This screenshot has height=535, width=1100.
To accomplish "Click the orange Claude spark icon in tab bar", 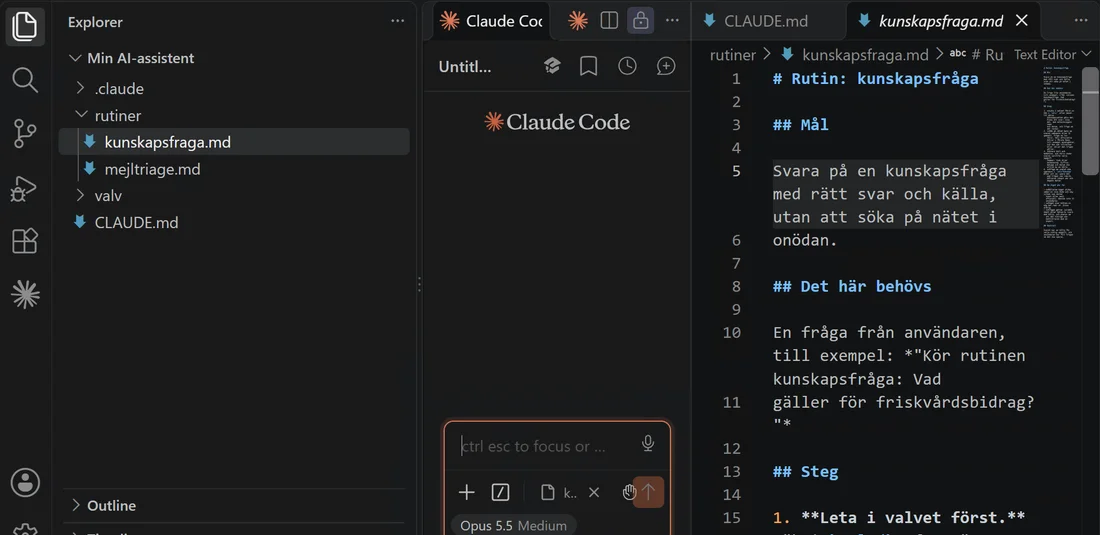I will click(x=578, y=21).
